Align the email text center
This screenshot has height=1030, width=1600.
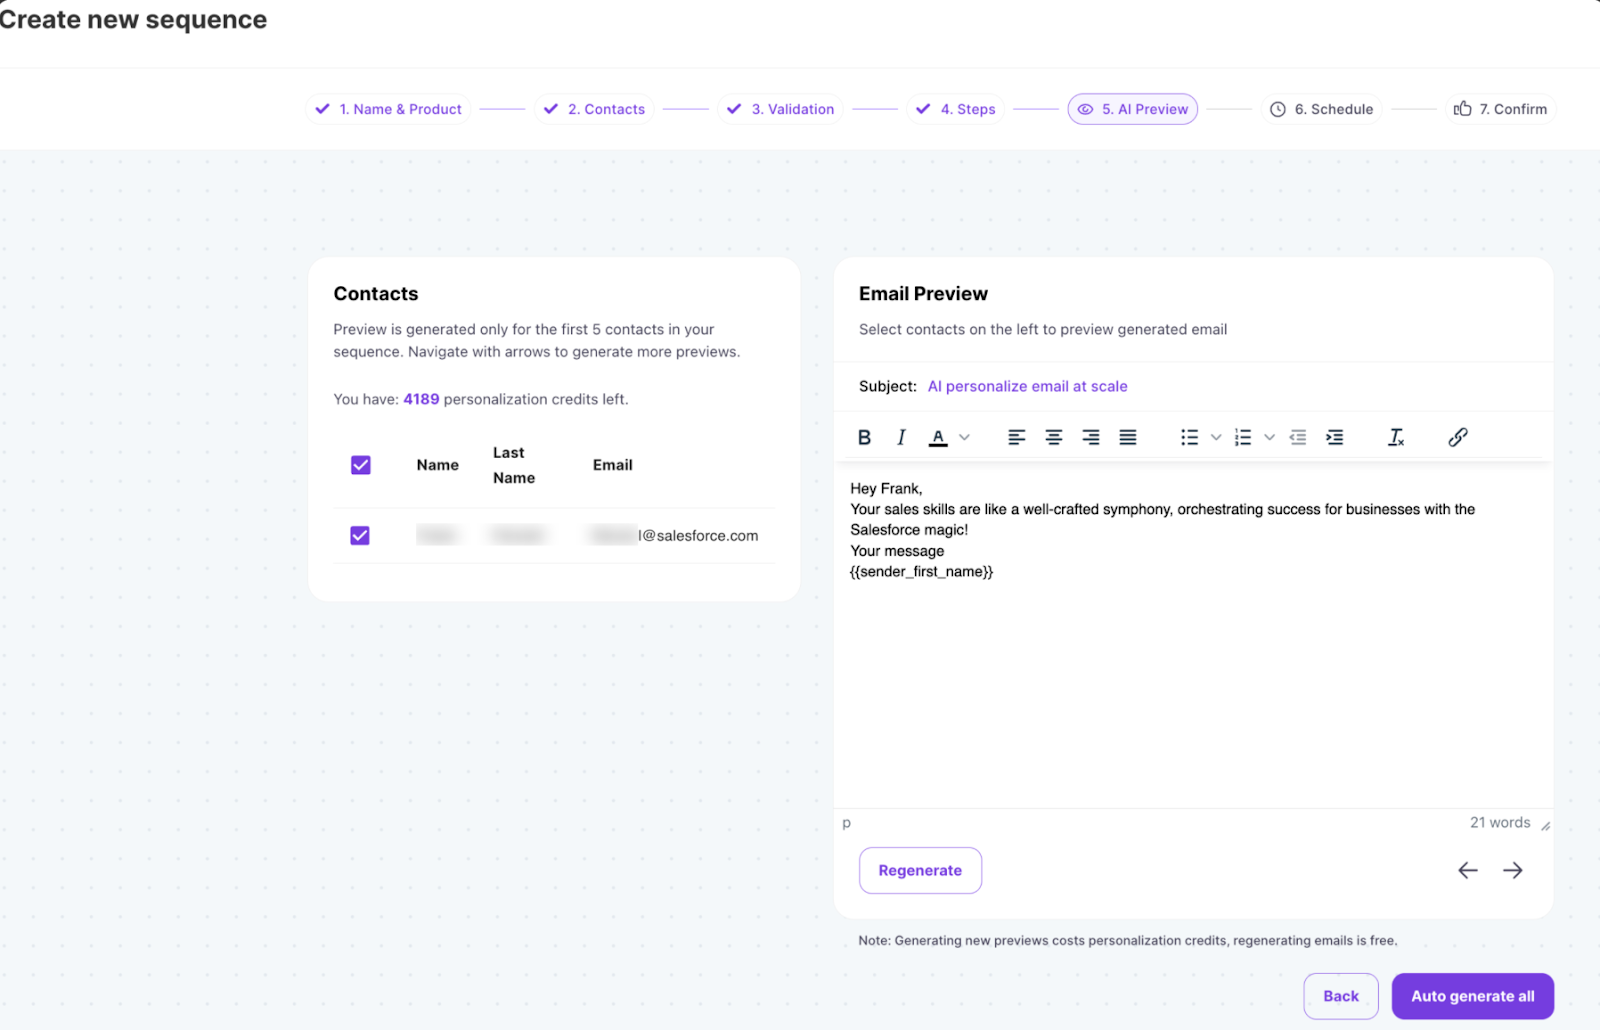point(1053,437)
